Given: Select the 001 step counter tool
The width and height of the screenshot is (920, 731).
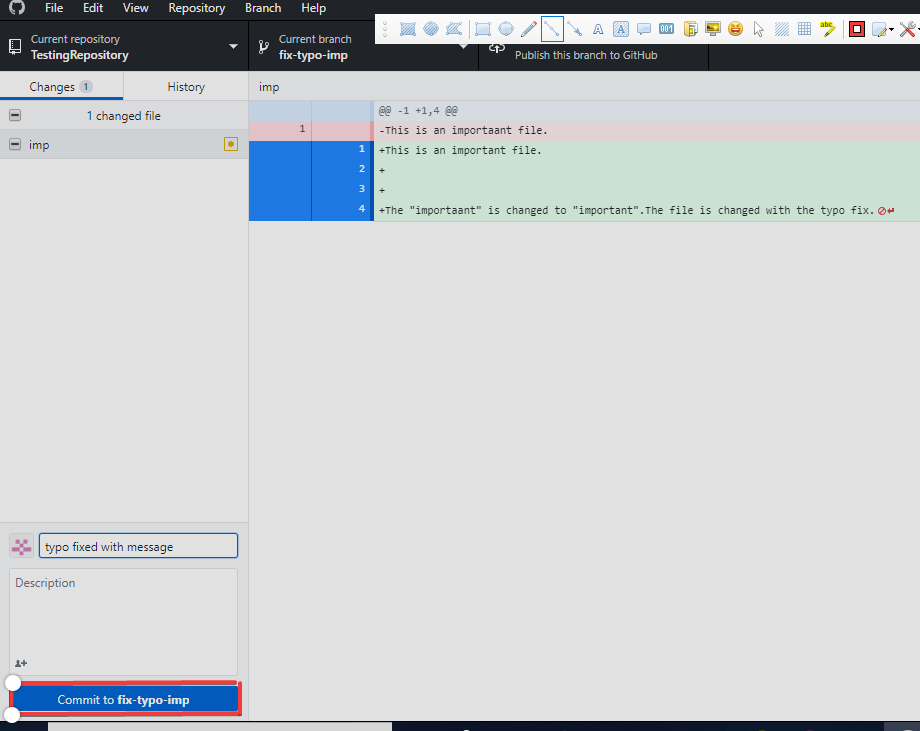Looking at the screenshot, I should 667,29.
